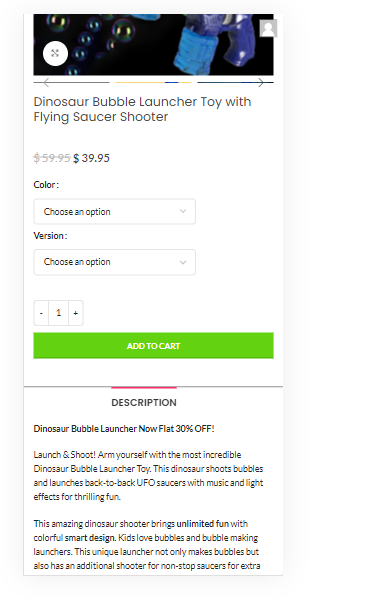Click the crossed-out $59.95 original price
Image resolution: width=372 pixels, height=598 pixels.
52,158
